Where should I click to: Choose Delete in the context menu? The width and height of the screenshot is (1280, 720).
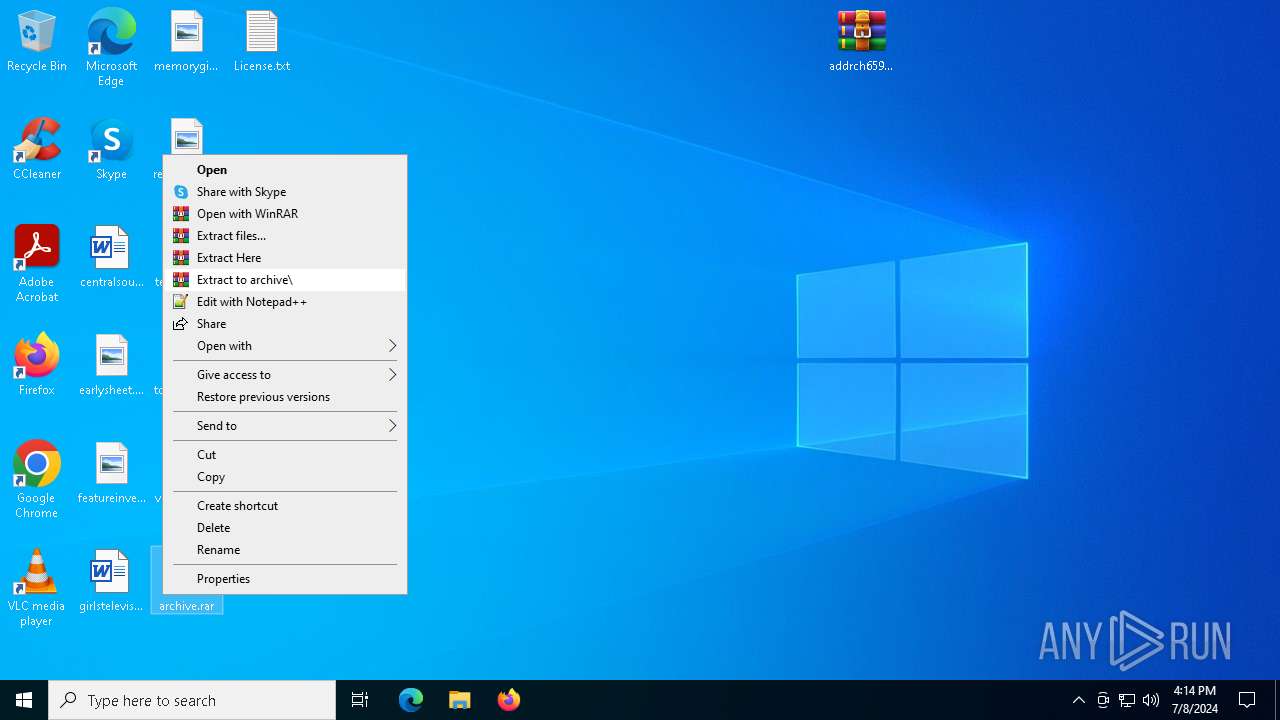[285, 528]
